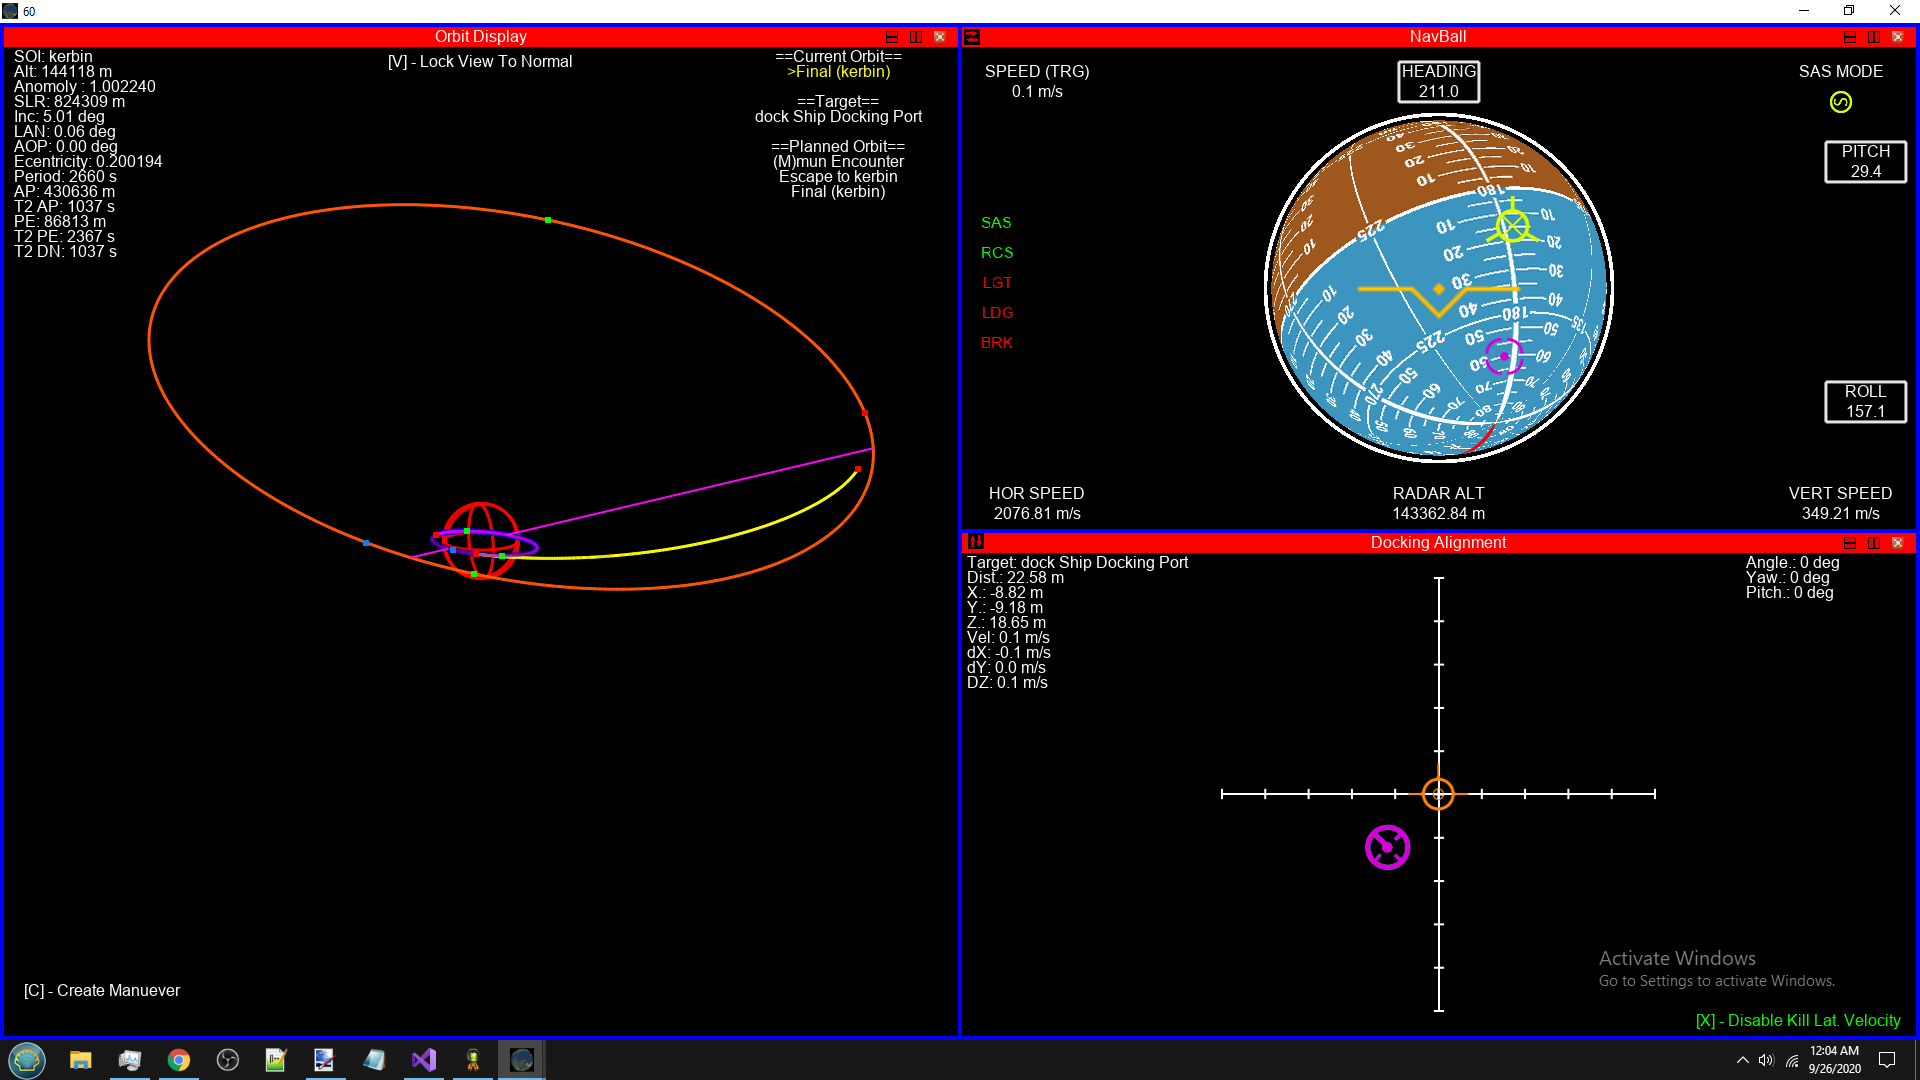
Task: Toggle RCS indicator
Action: pyautogui.click(x=996, y=252)
